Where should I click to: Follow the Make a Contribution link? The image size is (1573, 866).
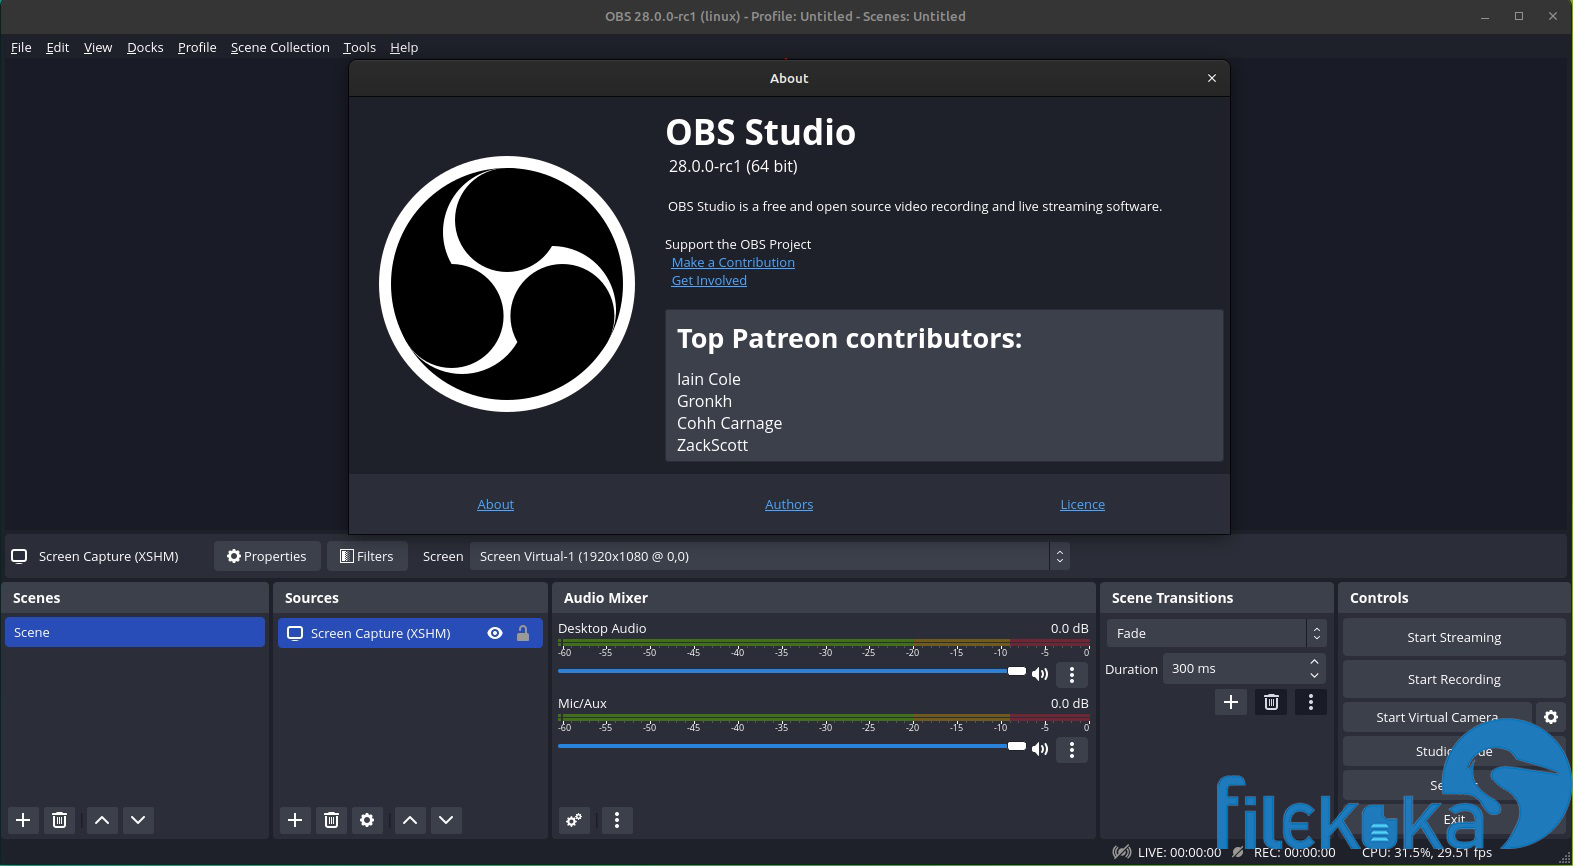[x=733, y=262]
